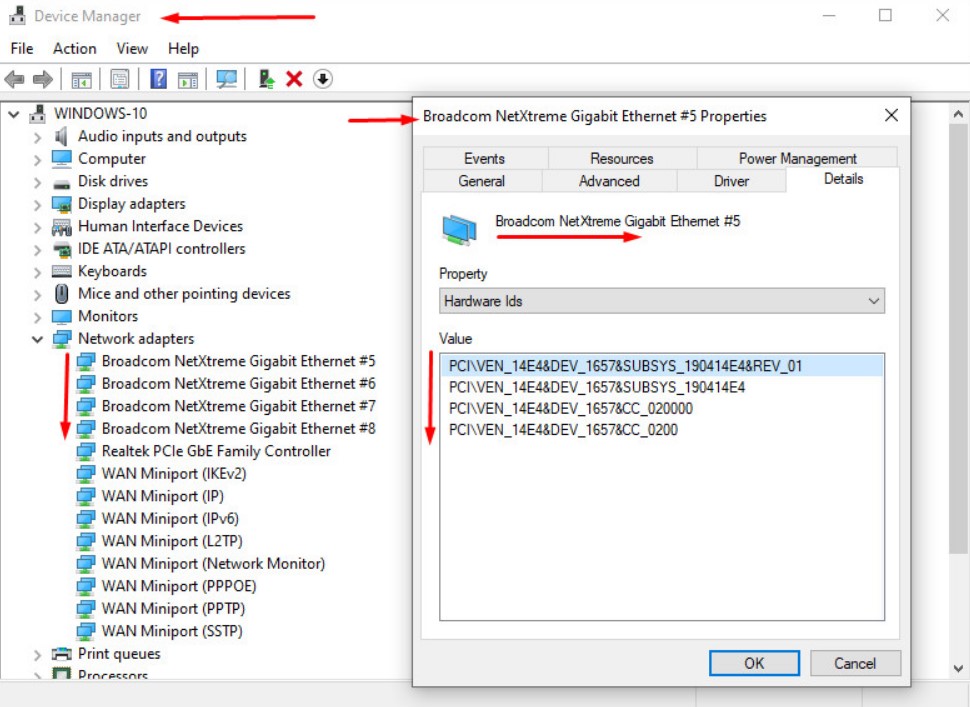Select WAN Miniport (L2TP)
This screenshot has width=970, height=707.
(x=172, y=541)
